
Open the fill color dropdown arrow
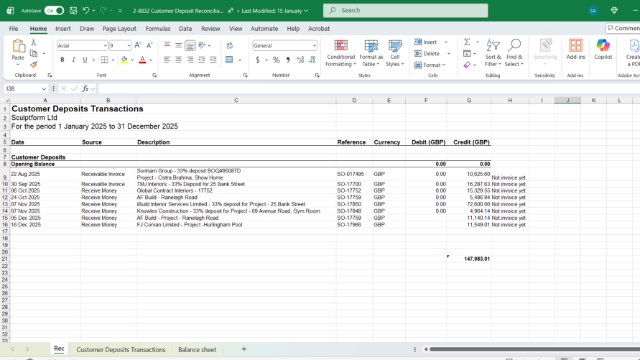click(132, 60)
